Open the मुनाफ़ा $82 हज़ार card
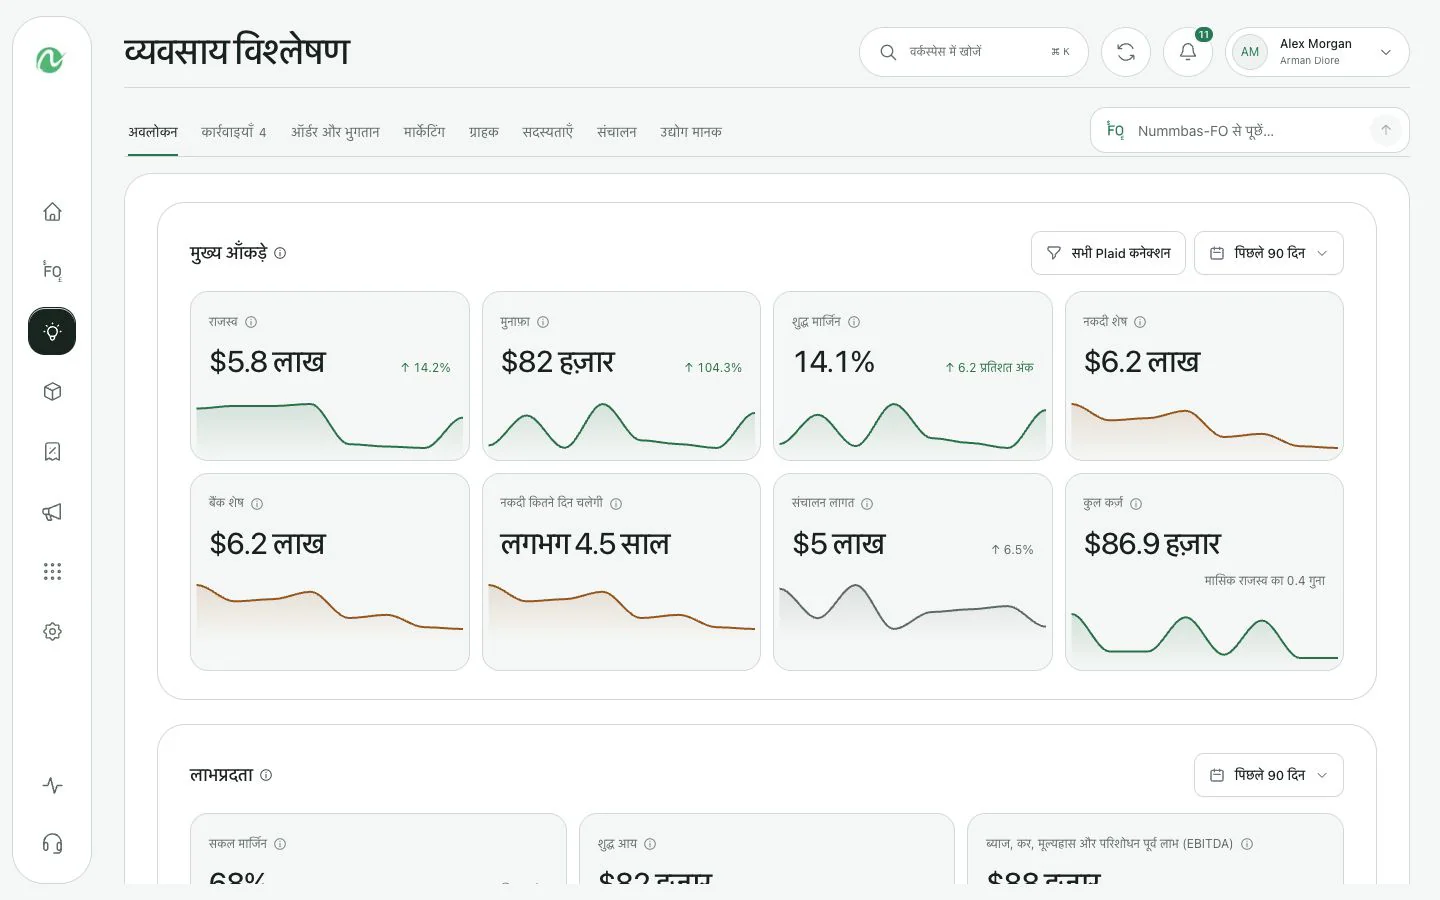Viewport: 1440px width, 900px height. pyautogui.click(x=621, y=376)
